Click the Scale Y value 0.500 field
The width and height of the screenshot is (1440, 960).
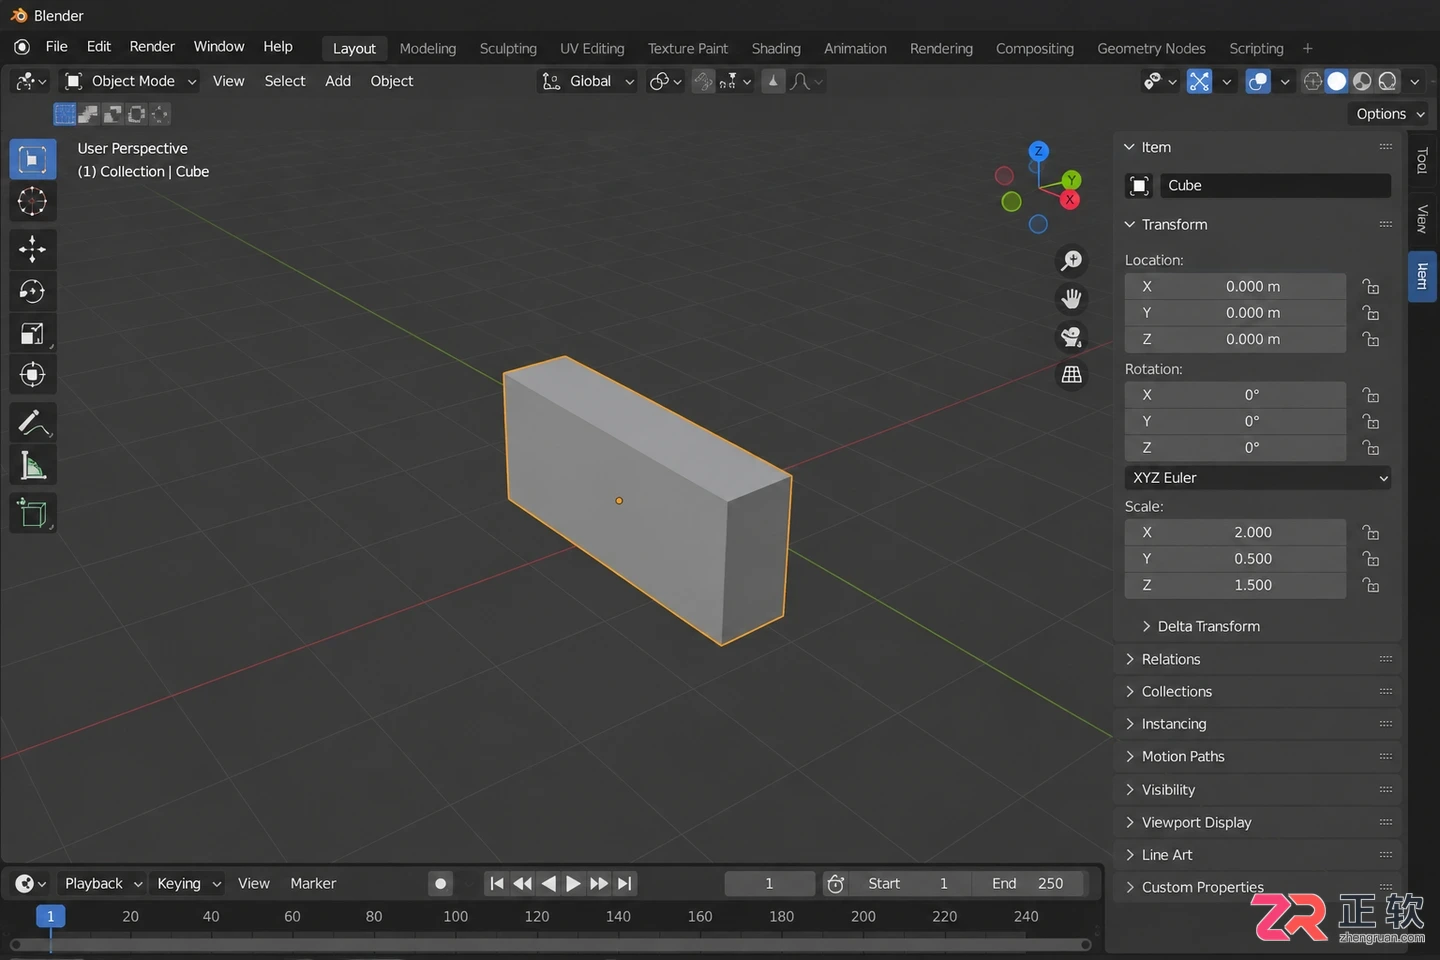(x=1235, y=560)
